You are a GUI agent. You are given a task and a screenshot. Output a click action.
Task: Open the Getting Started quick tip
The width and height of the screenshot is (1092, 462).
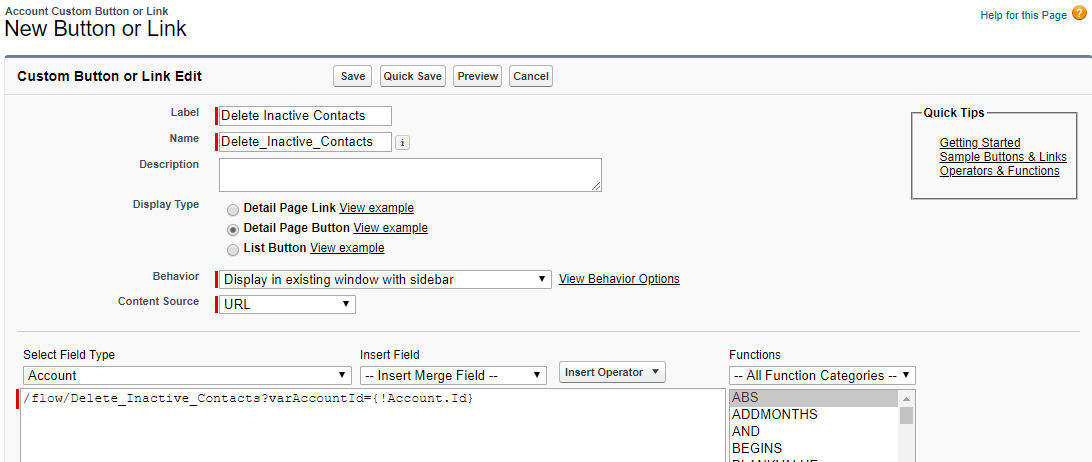tap(980, 143)
